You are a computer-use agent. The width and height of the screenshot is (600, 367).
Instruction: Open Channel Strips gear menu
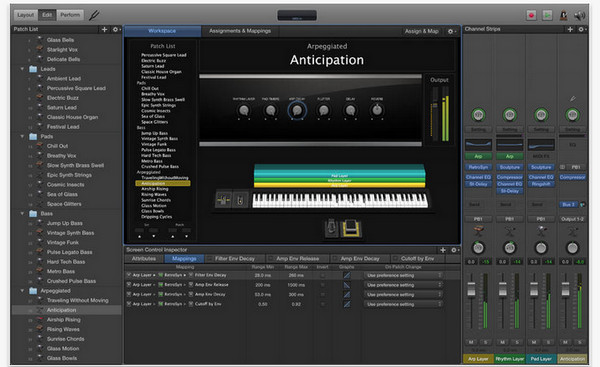pyautogui.click(x=581, y=29)
